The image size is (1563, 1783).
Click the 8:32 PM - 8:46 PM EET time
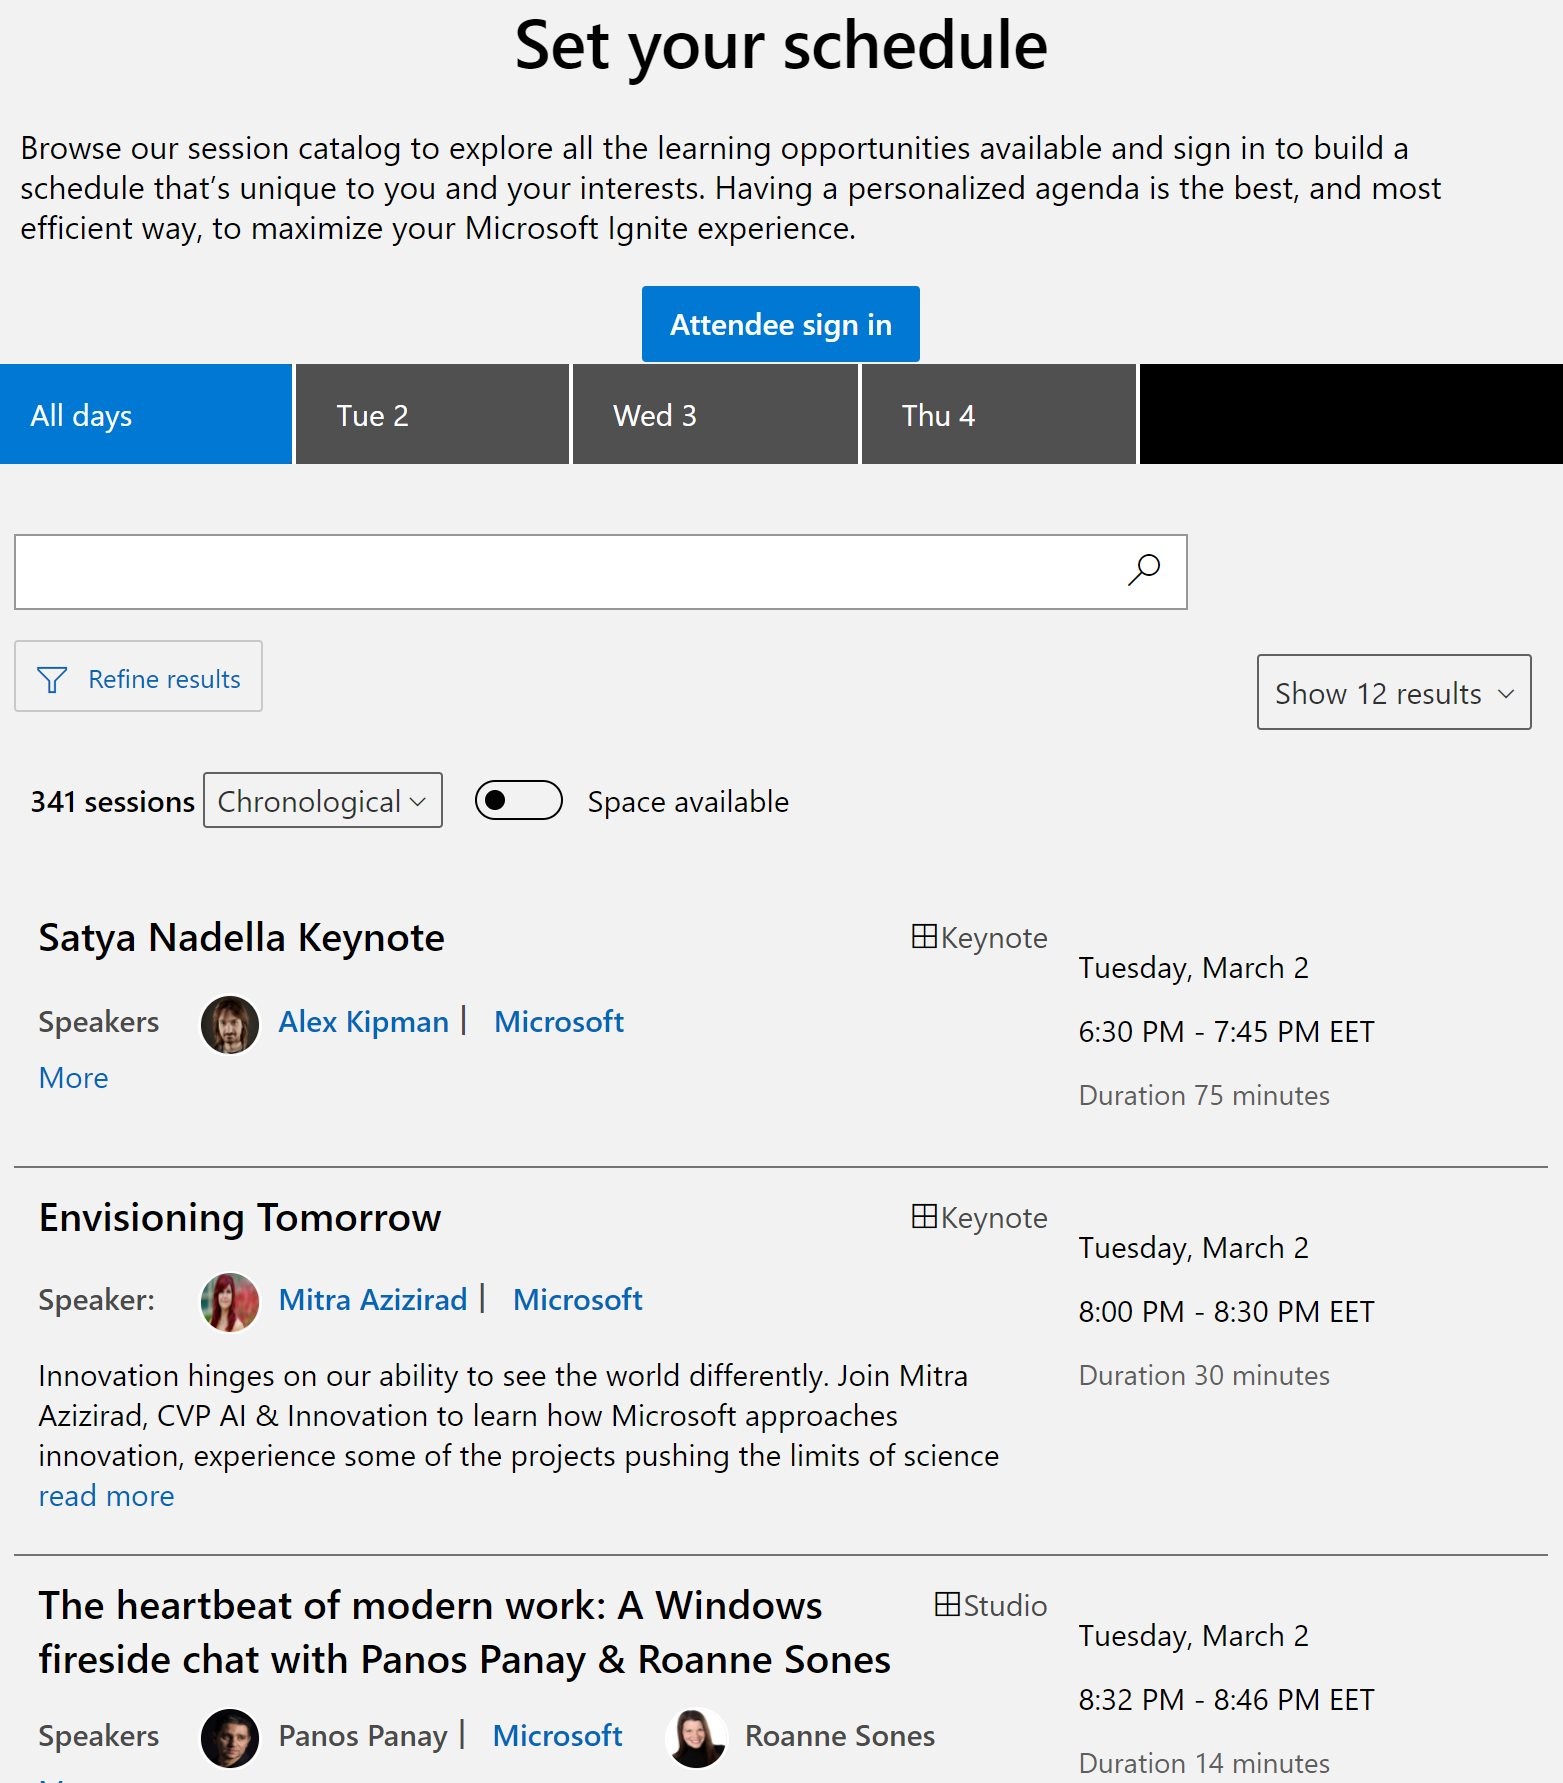point(1227,1700)
